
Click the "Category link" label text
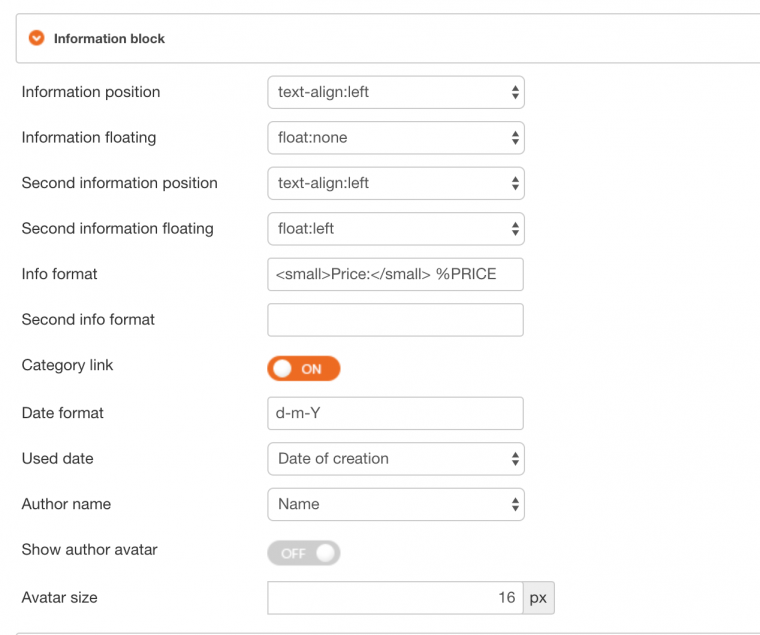(67, 365)
